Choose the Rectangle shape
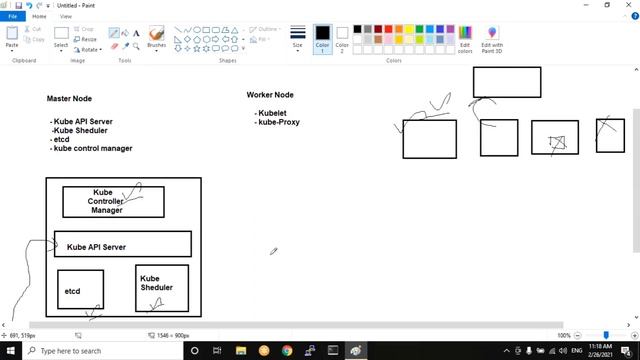 click(x=206, y=30)
